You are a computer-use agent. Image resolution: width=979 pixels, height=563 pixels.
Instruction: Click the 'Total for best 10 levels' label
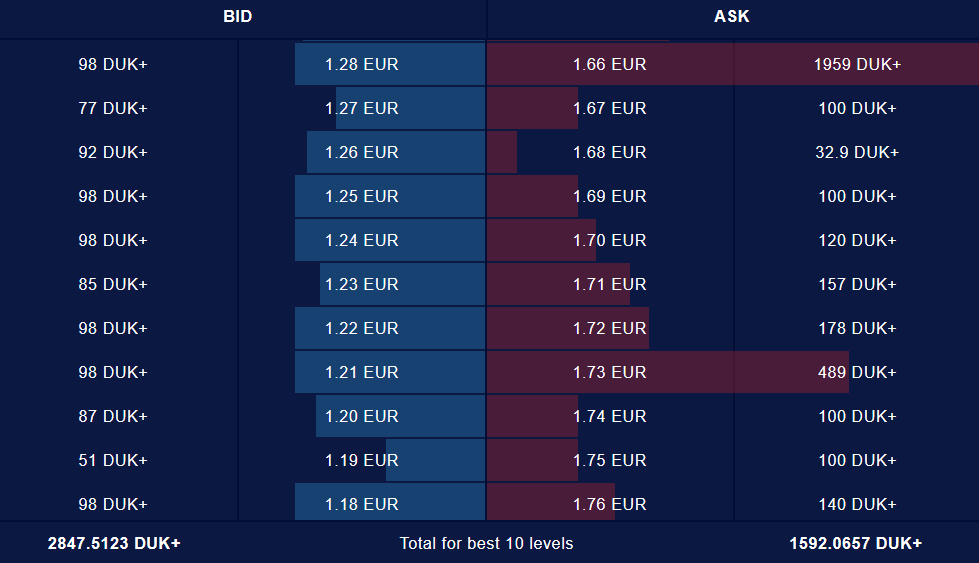pyautogui.click(x=486, y=543)
